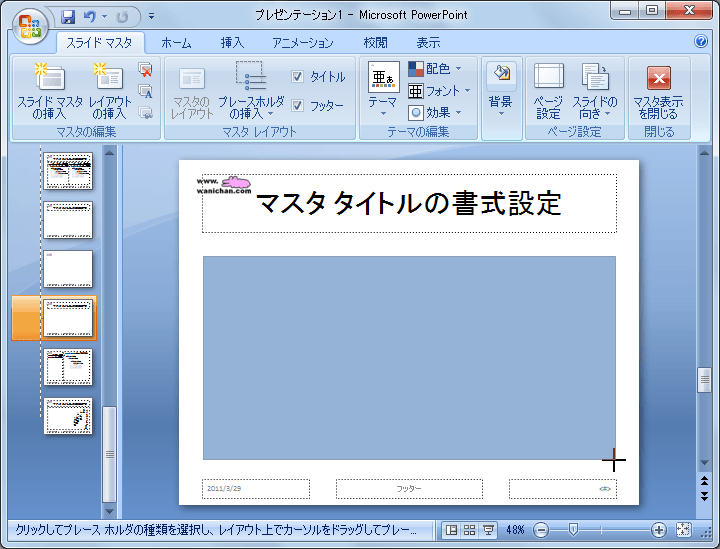Start Slide Show view icon
Image resolution: width=720 pixels, height=549 pixels.
pyautogui.click(x=488, y=530)
